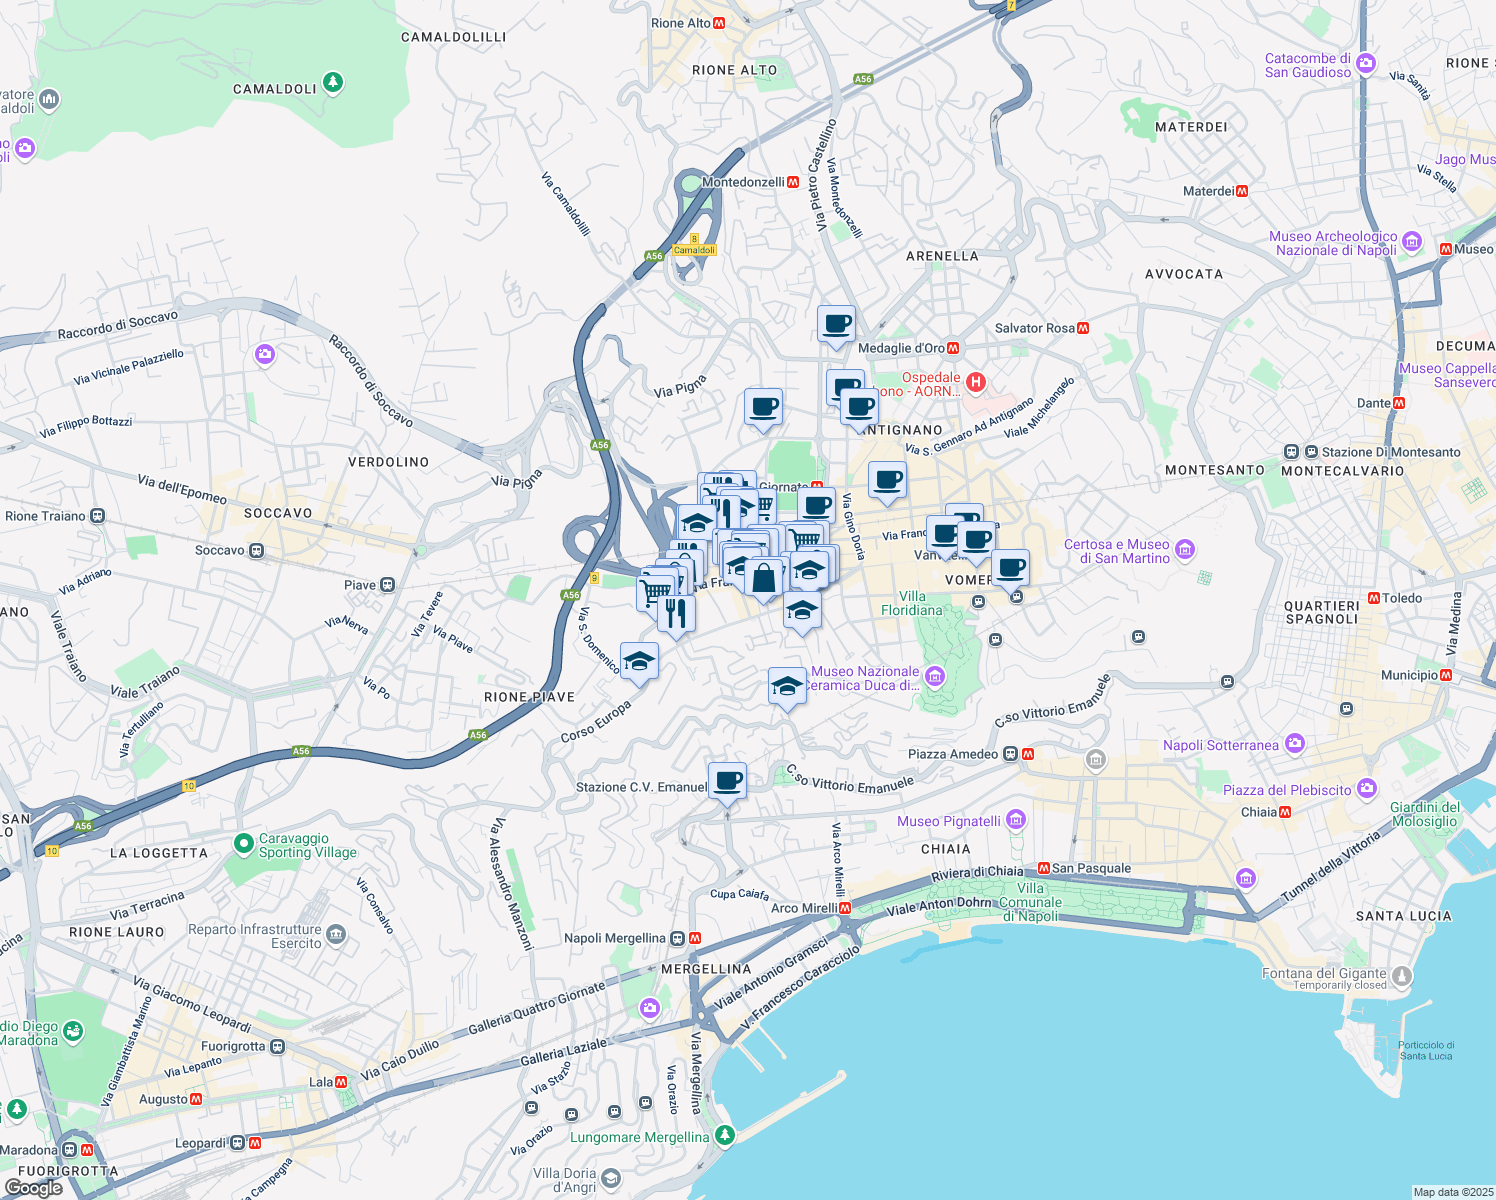Image resolution: width=1496 pixels, height=1200 pixels.
Task: Click the Materdei metro station icon
Action: coord(1242,191)
